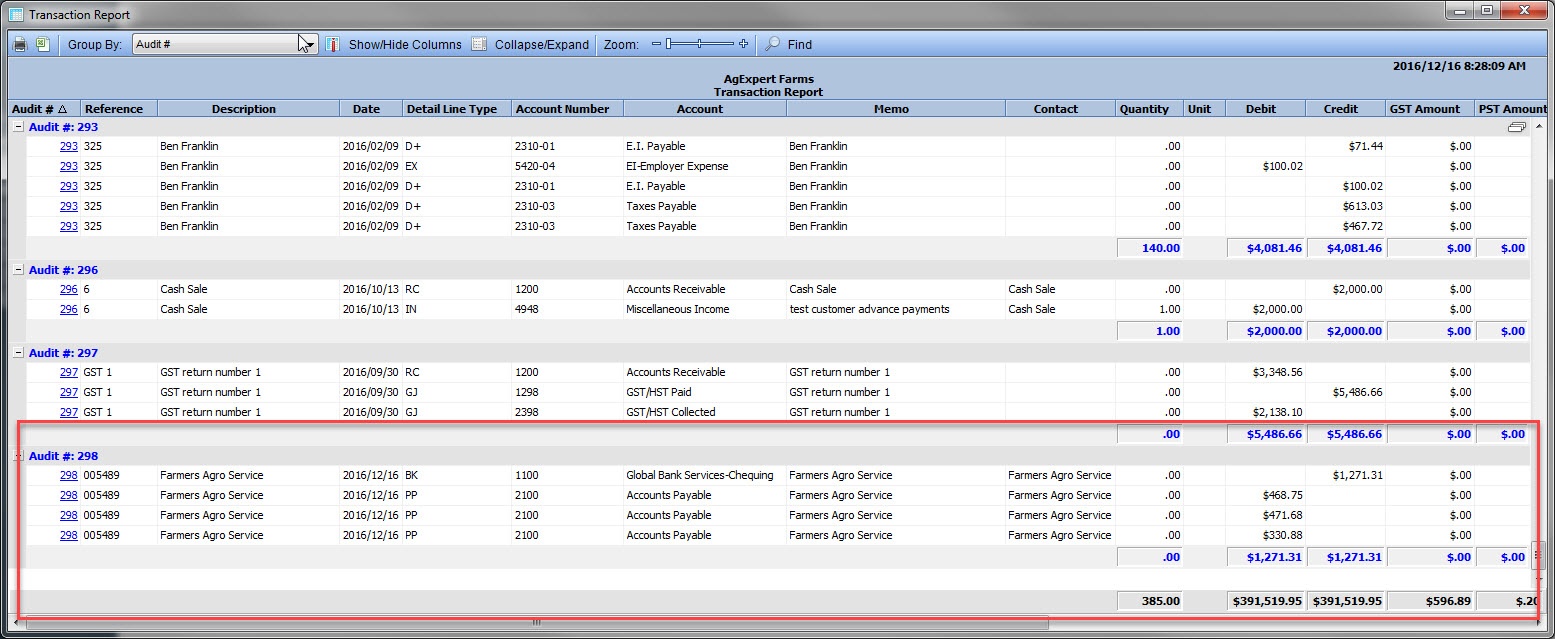Collapse the Audit #: 293 group
The width and height of the screenshot is (1555, 639).
point(17,127)
